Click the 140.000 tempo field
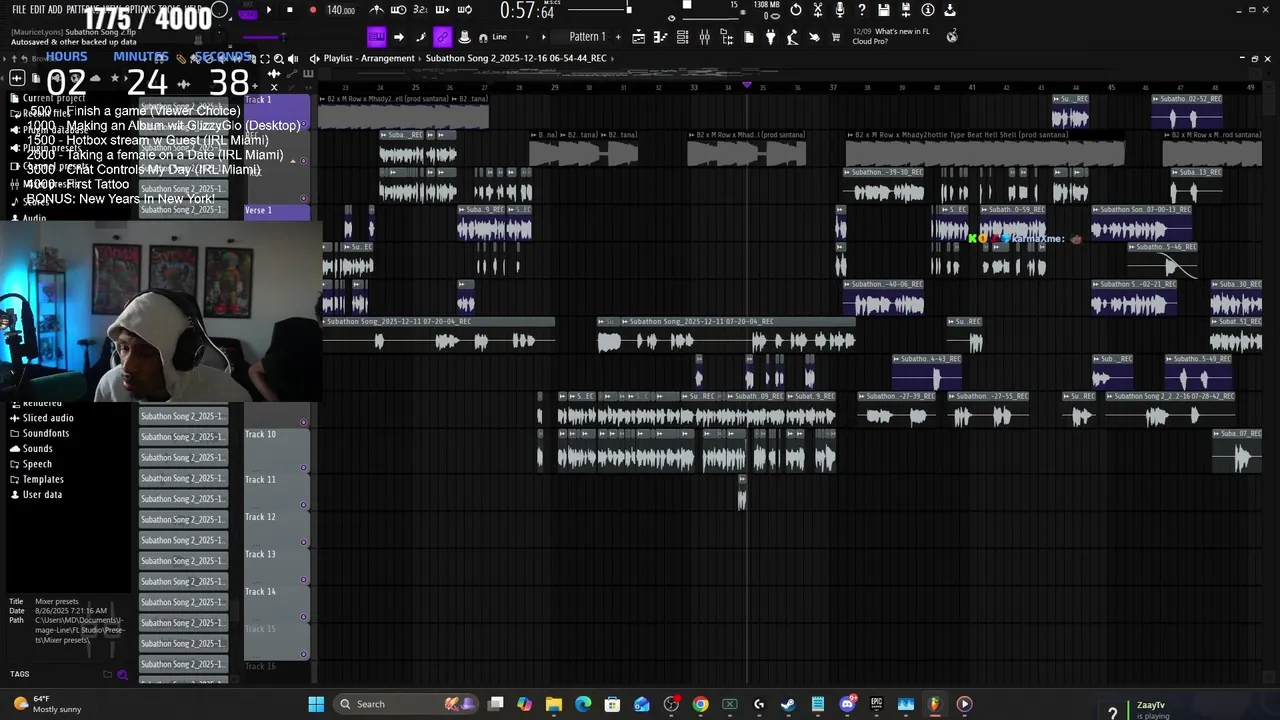1280x720 pixels. tap(341, 10)
